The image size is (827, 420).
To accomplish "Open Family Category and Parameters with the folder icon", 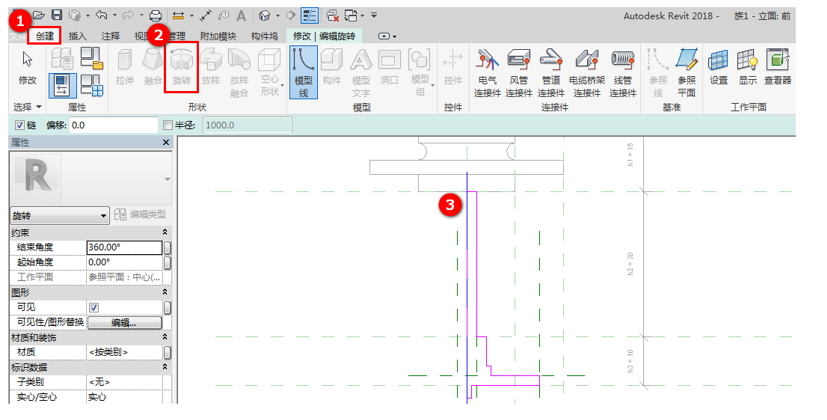I will pos(91,58).
